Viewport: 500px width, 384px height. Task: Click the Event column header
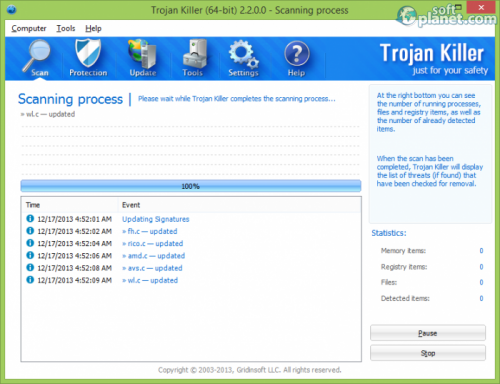239,205
